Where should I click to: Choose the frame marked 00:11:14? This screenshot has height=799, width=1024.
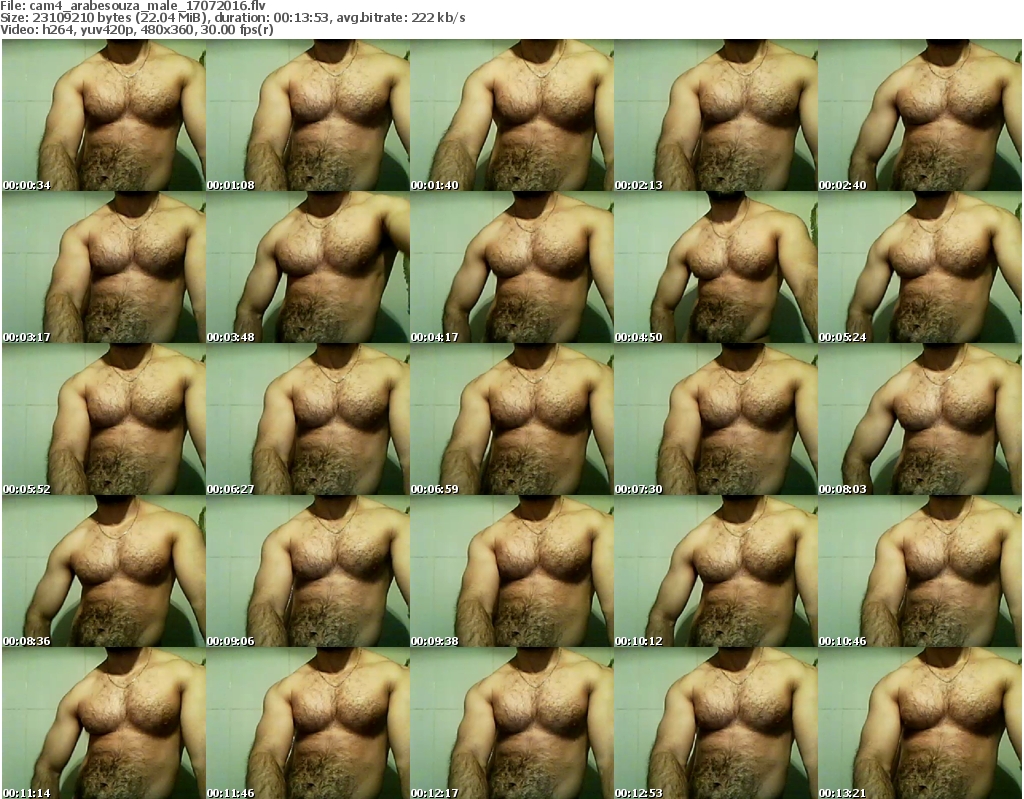pyautogui.click(x=104, y=723)
